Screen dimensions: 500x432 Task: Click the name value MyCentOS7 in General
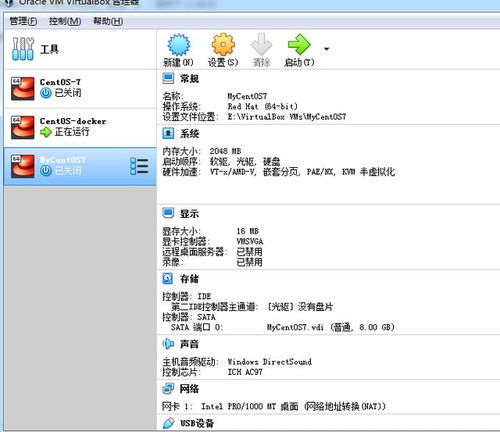click(247, 96)
